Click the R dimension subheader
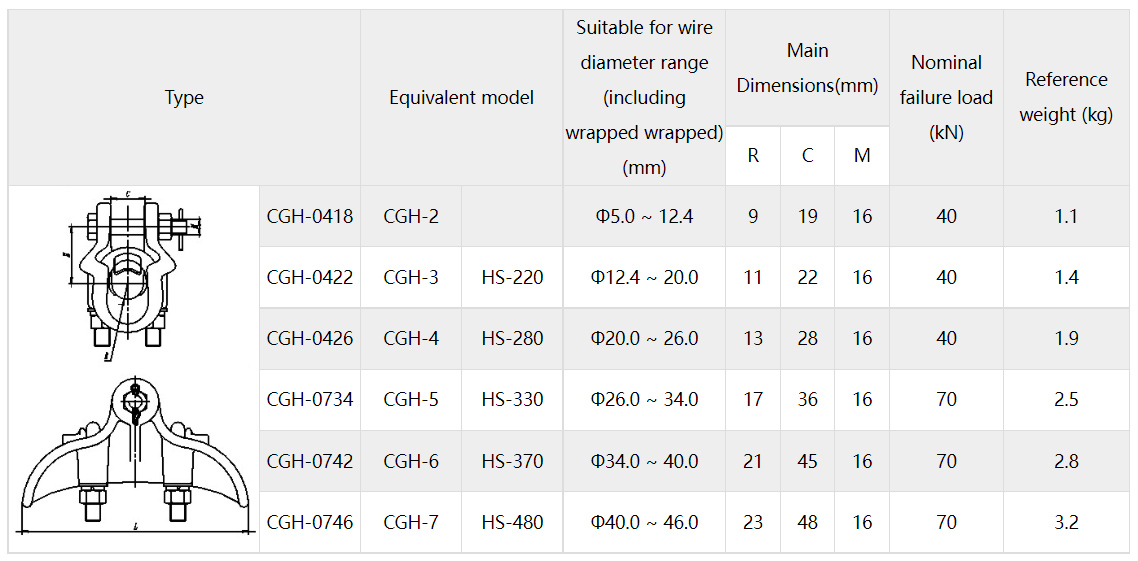This screenshot has width=1138, height=561. click(x=753, y=156)
